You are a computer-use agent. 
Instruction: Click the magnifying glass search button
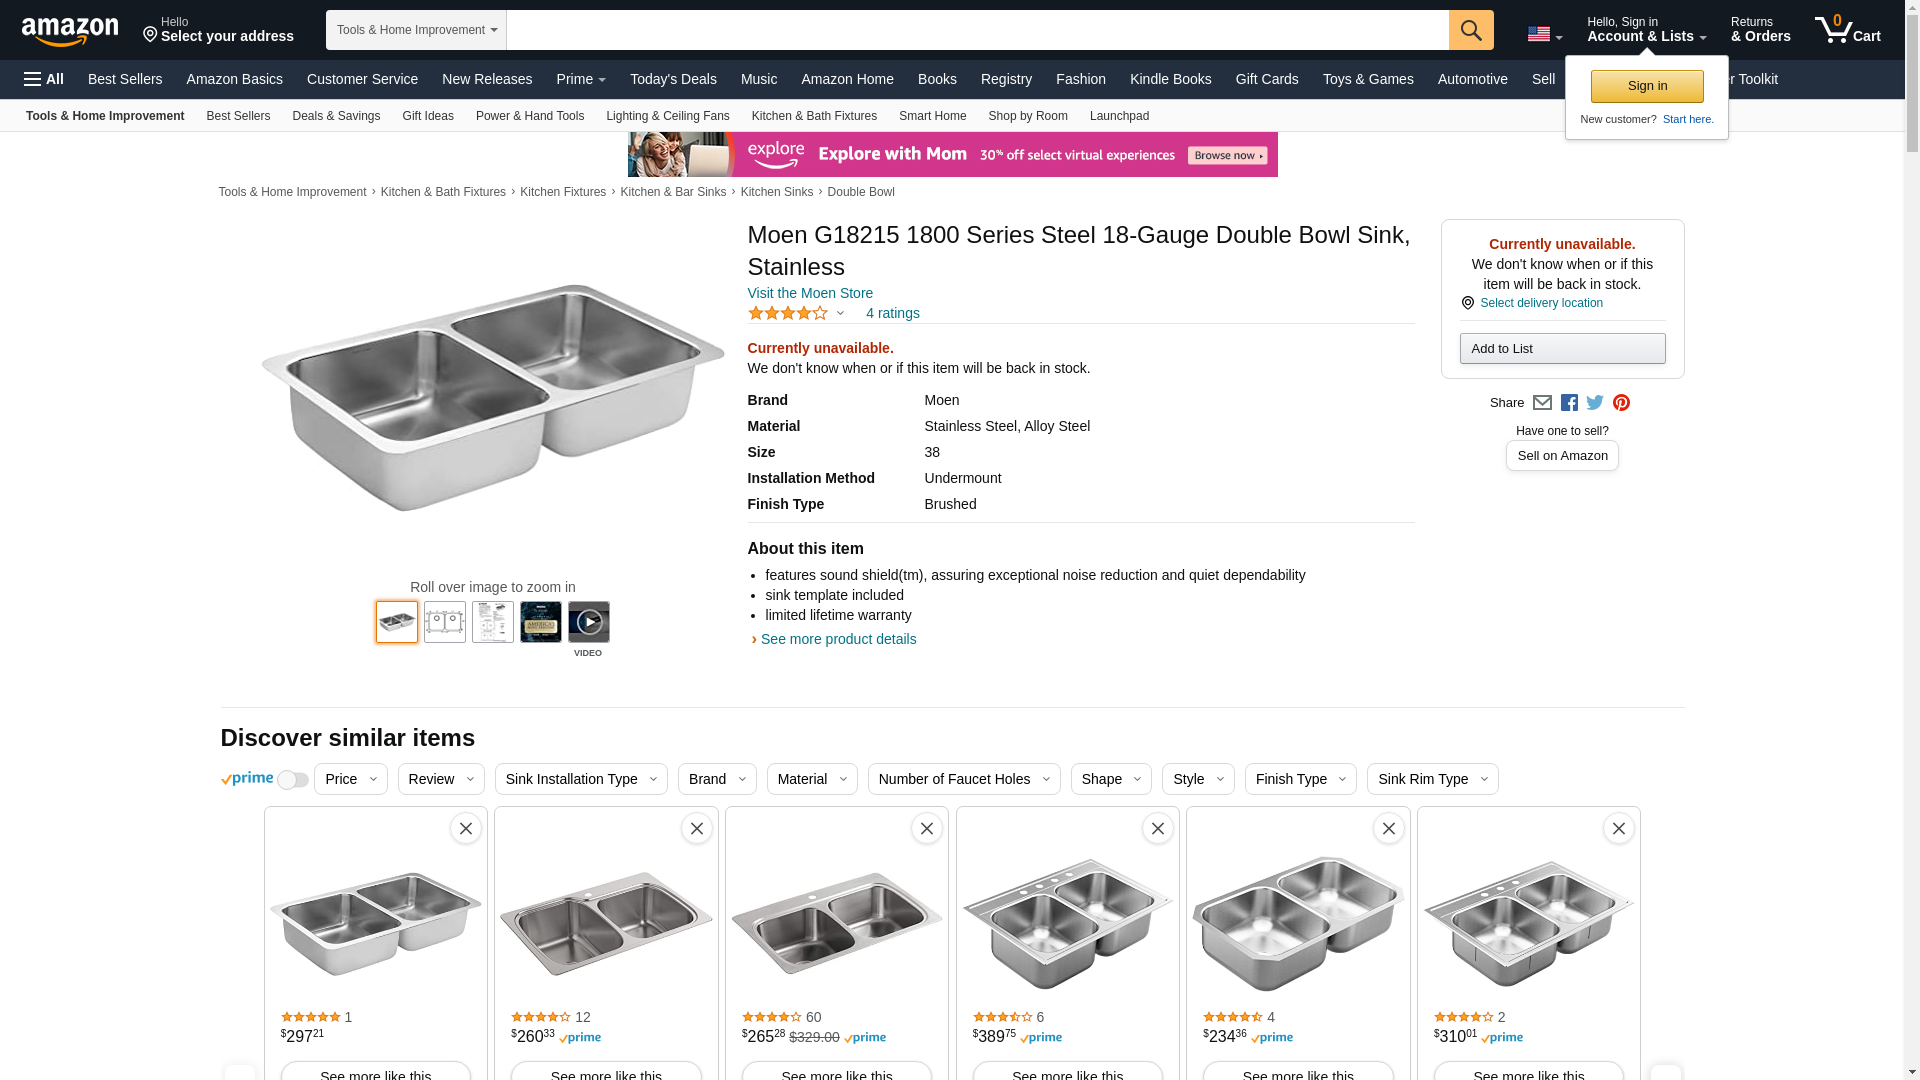tap(1470, 30)
